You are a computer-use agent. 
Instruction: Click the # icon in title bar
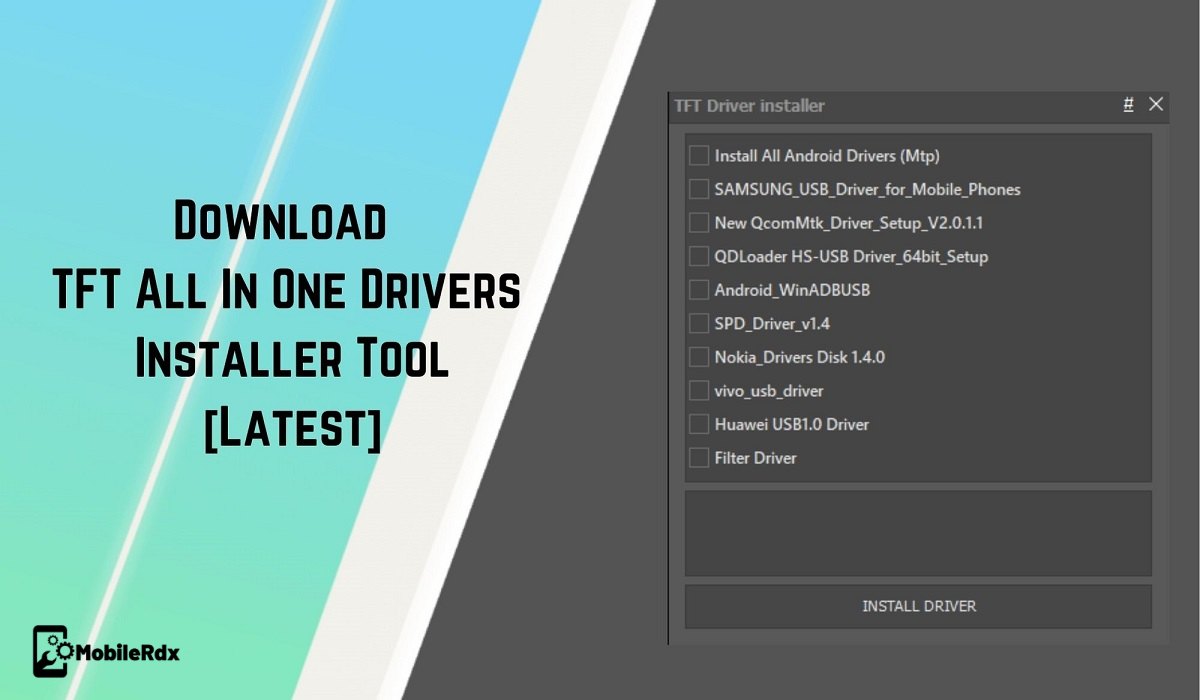1128,104
